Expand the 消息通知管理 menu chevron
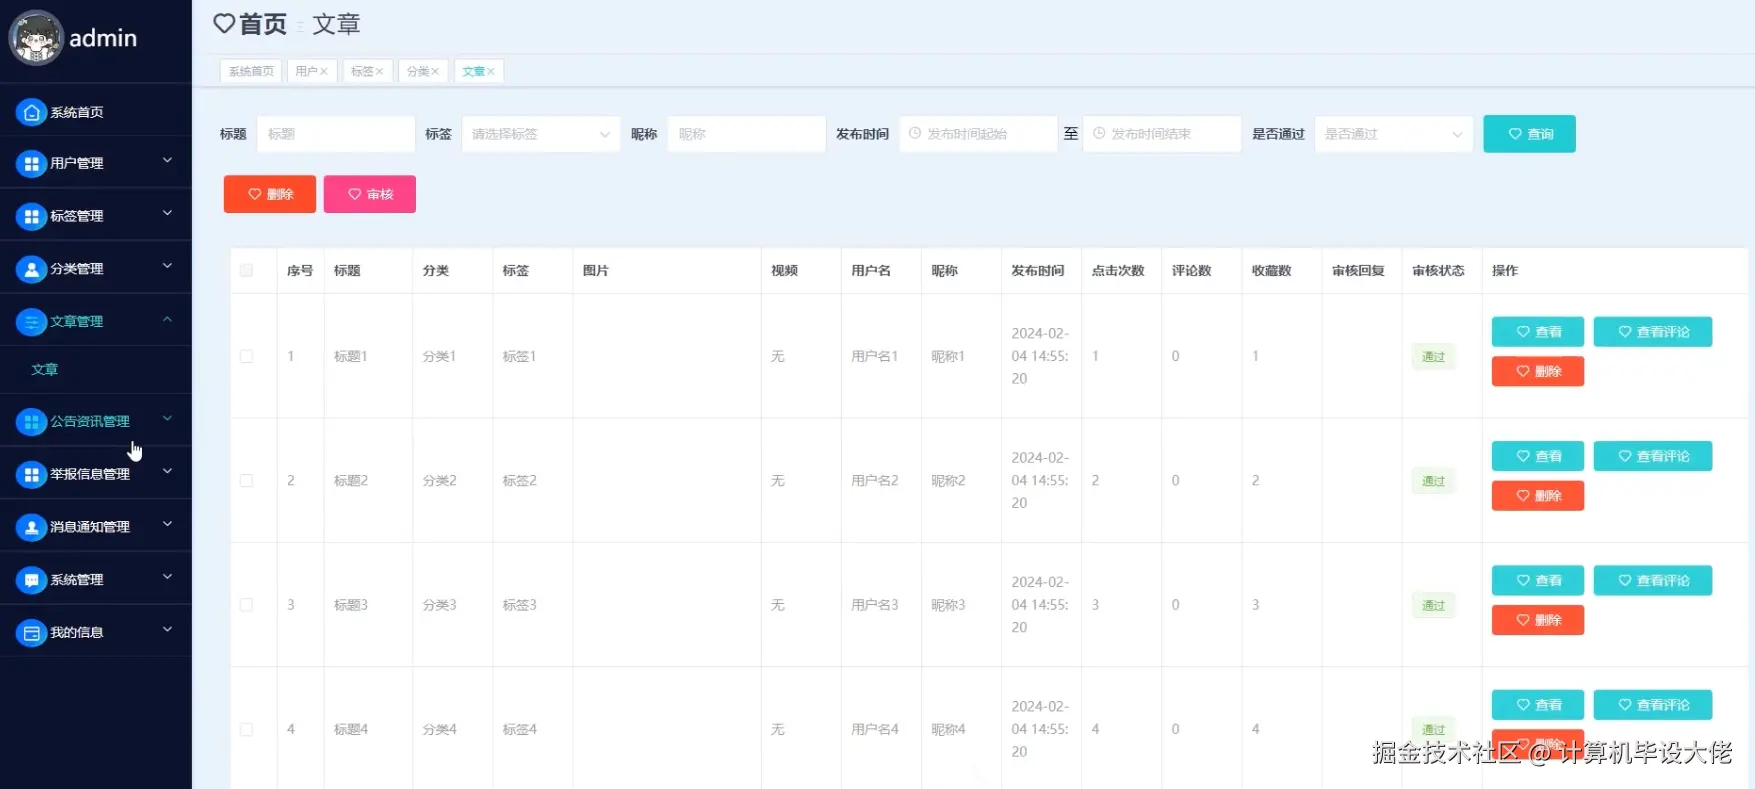Image resolution: width=1755 pixels, height=789 pixels. click(x=168, y=524)
